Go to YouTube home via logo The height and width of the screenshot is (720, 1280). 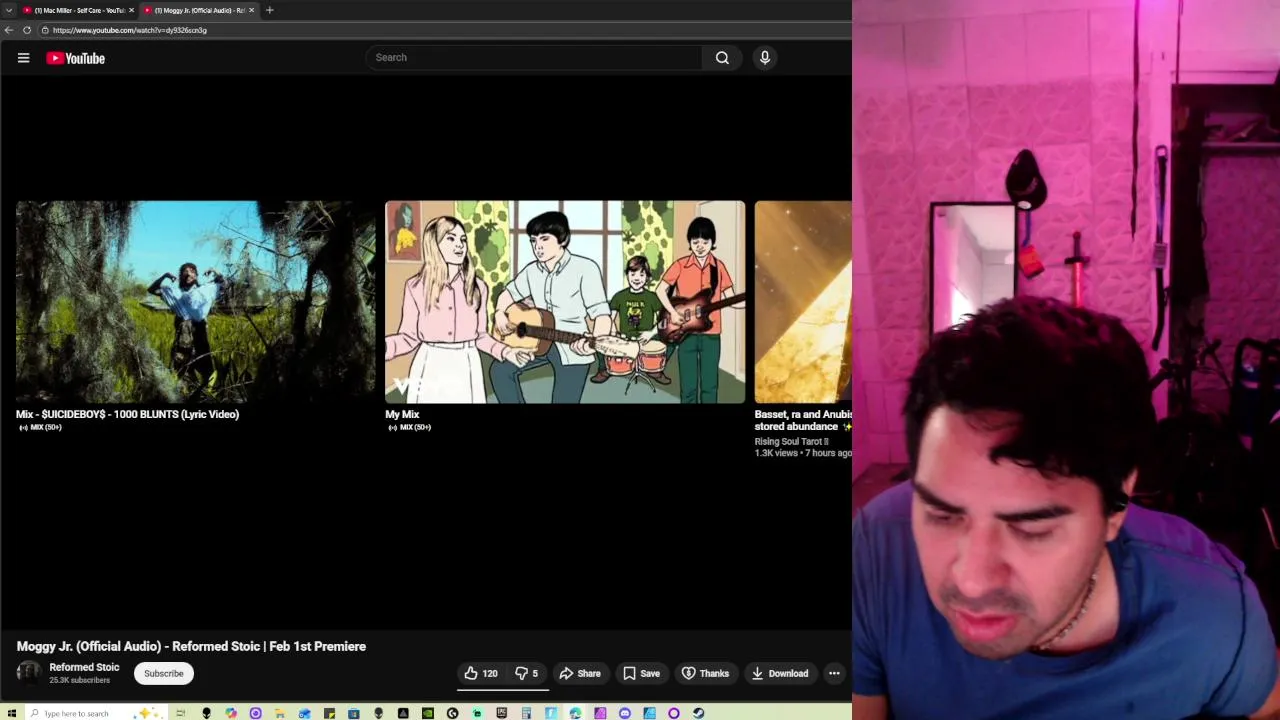(75, 58)
